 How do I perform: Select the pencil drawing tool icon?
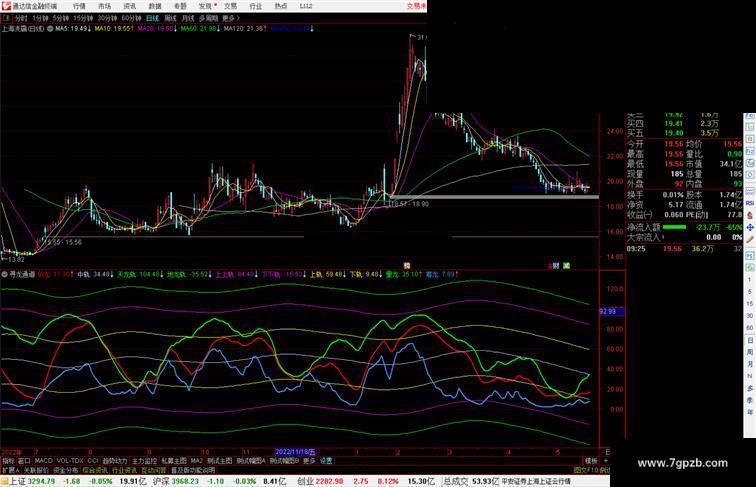(750, 239)
